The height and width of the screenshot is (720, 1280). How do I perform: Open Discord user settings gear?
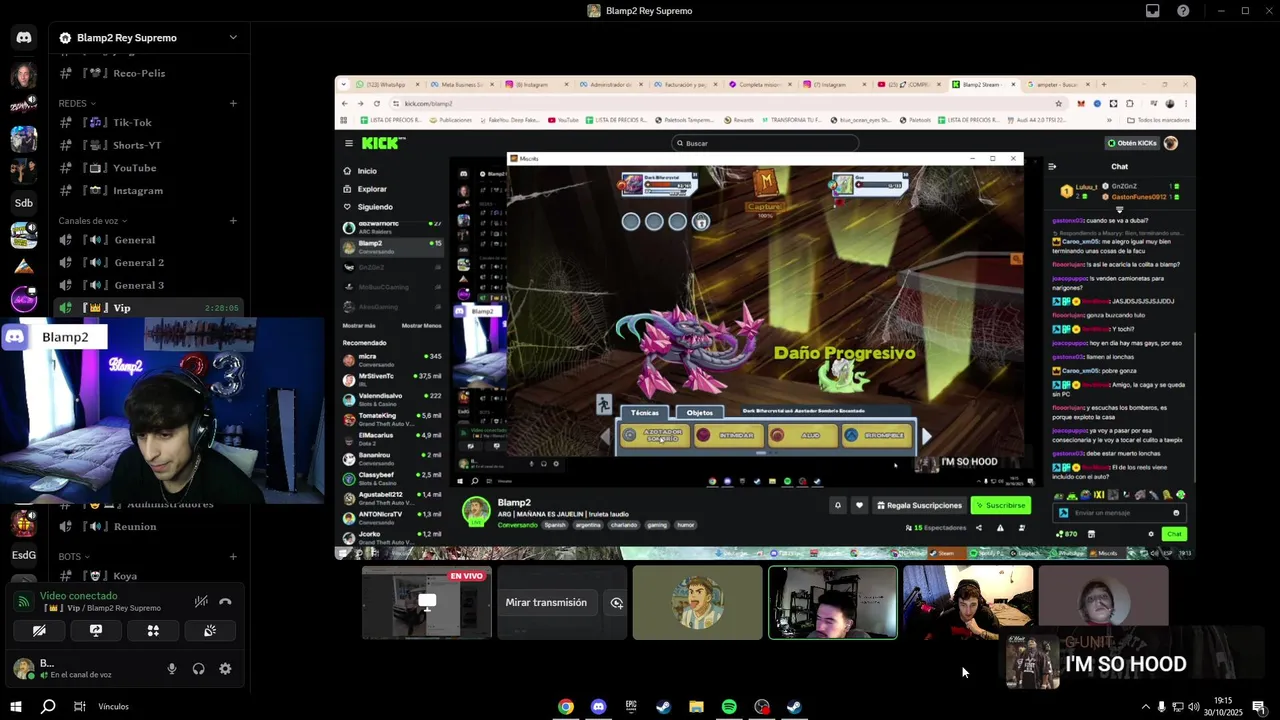[x=225, y=669]
